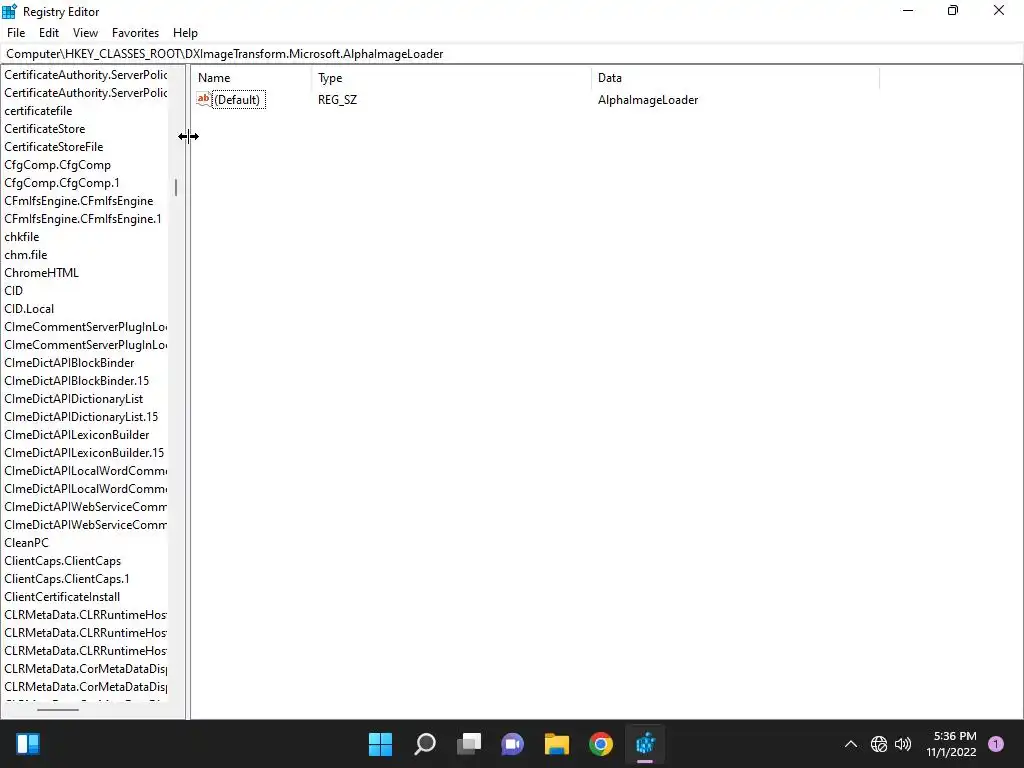Open File Explorer from the taskbar
Image resolution: width=1024 pixels, height=768 pixels.
coord(557,744)
